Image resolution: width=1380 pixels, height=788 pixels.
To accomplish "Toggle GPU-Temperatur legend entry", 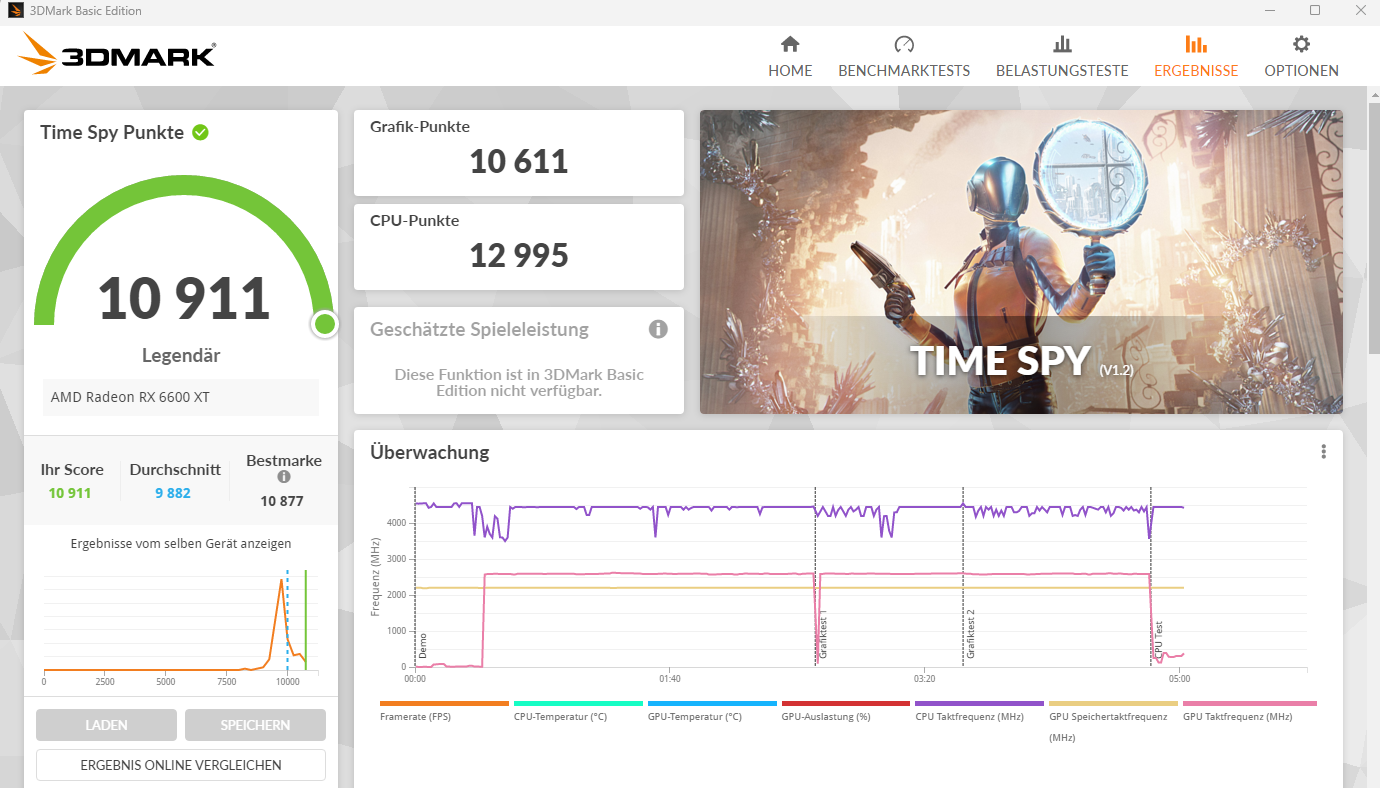I will click(x=712, y=711).
